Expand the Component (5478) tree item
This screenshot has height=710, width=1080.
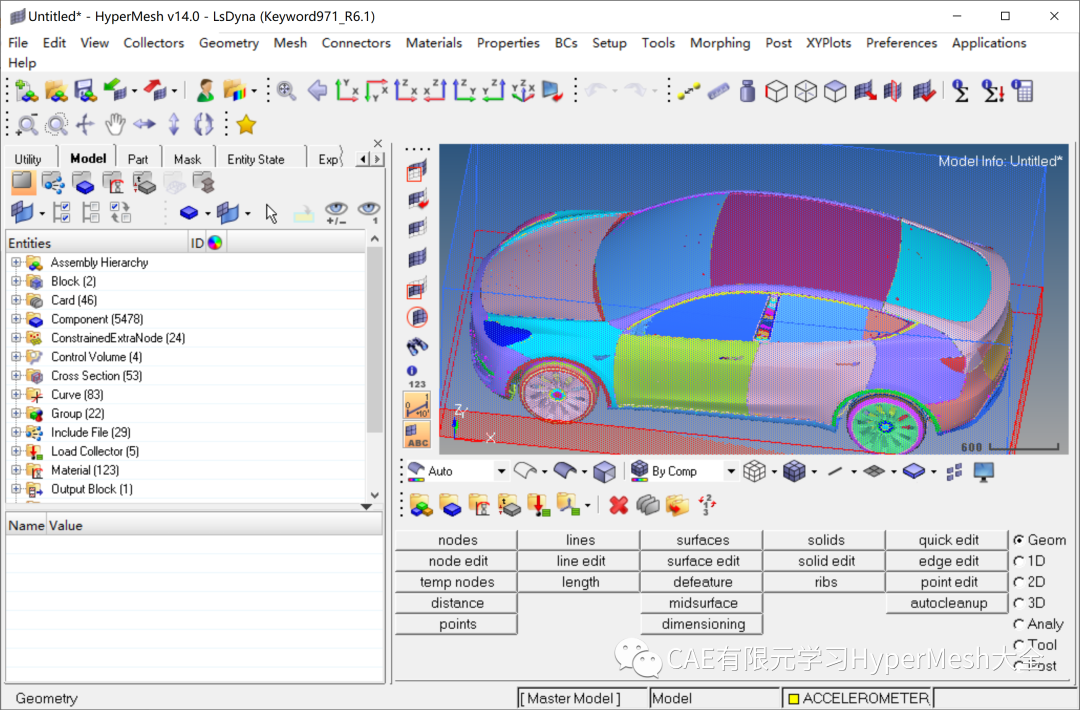(x=18, y=318)
